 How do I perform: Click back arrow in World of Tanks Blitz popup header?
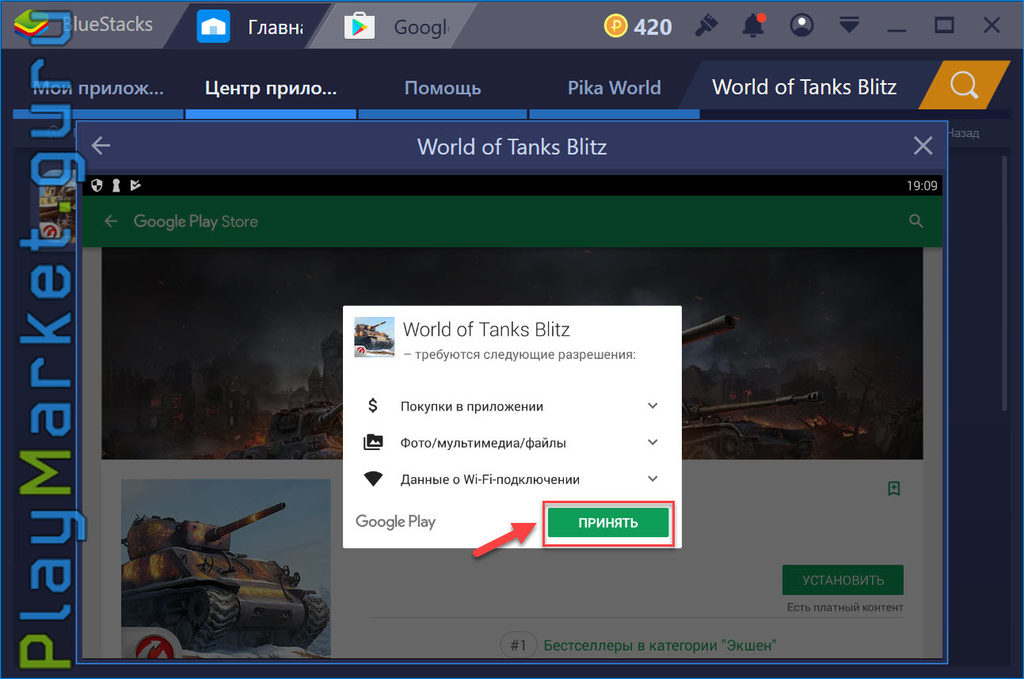coord(101,146)
